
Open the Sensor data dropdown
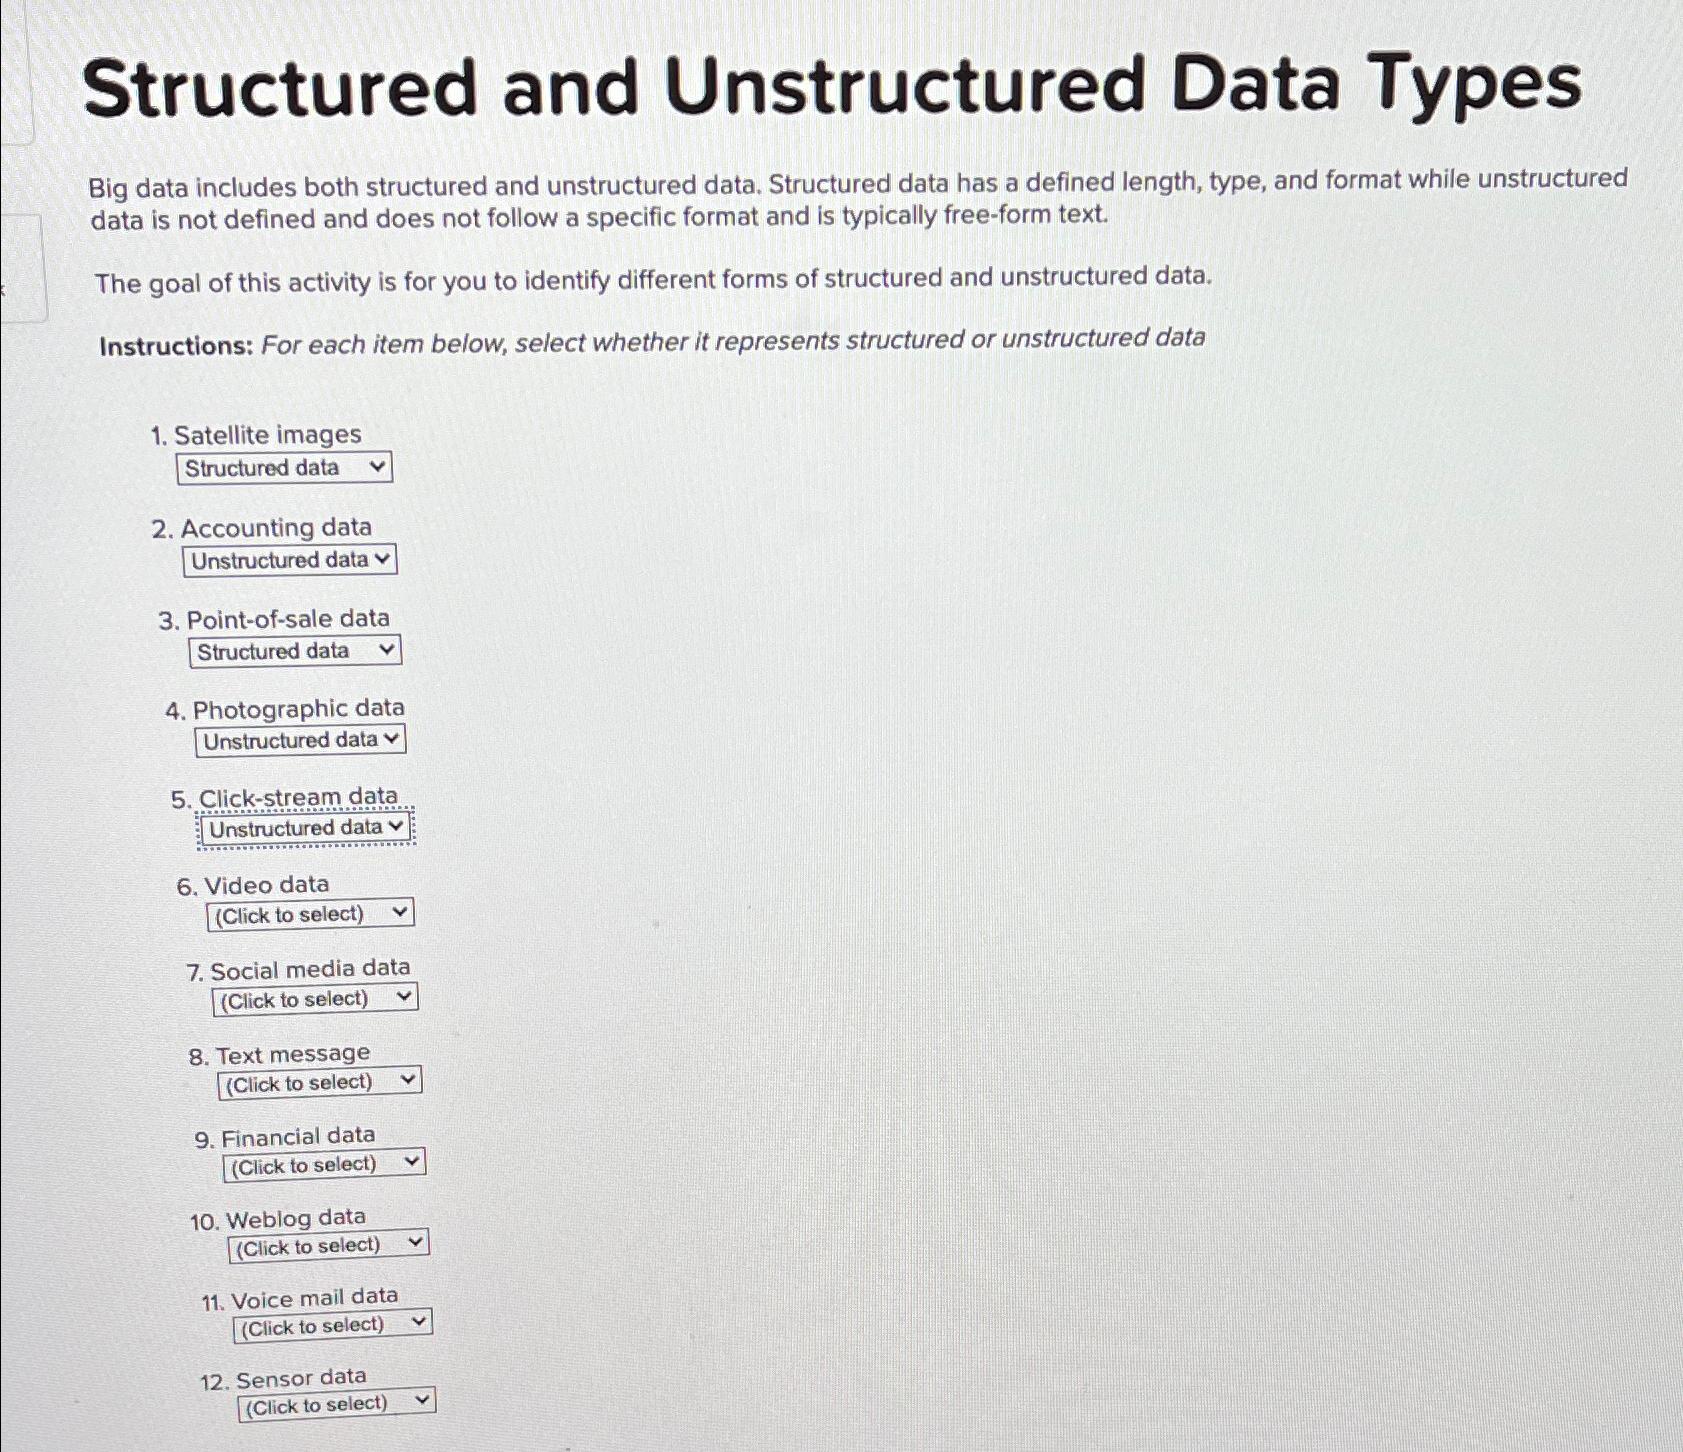(x=336, y=1401)
